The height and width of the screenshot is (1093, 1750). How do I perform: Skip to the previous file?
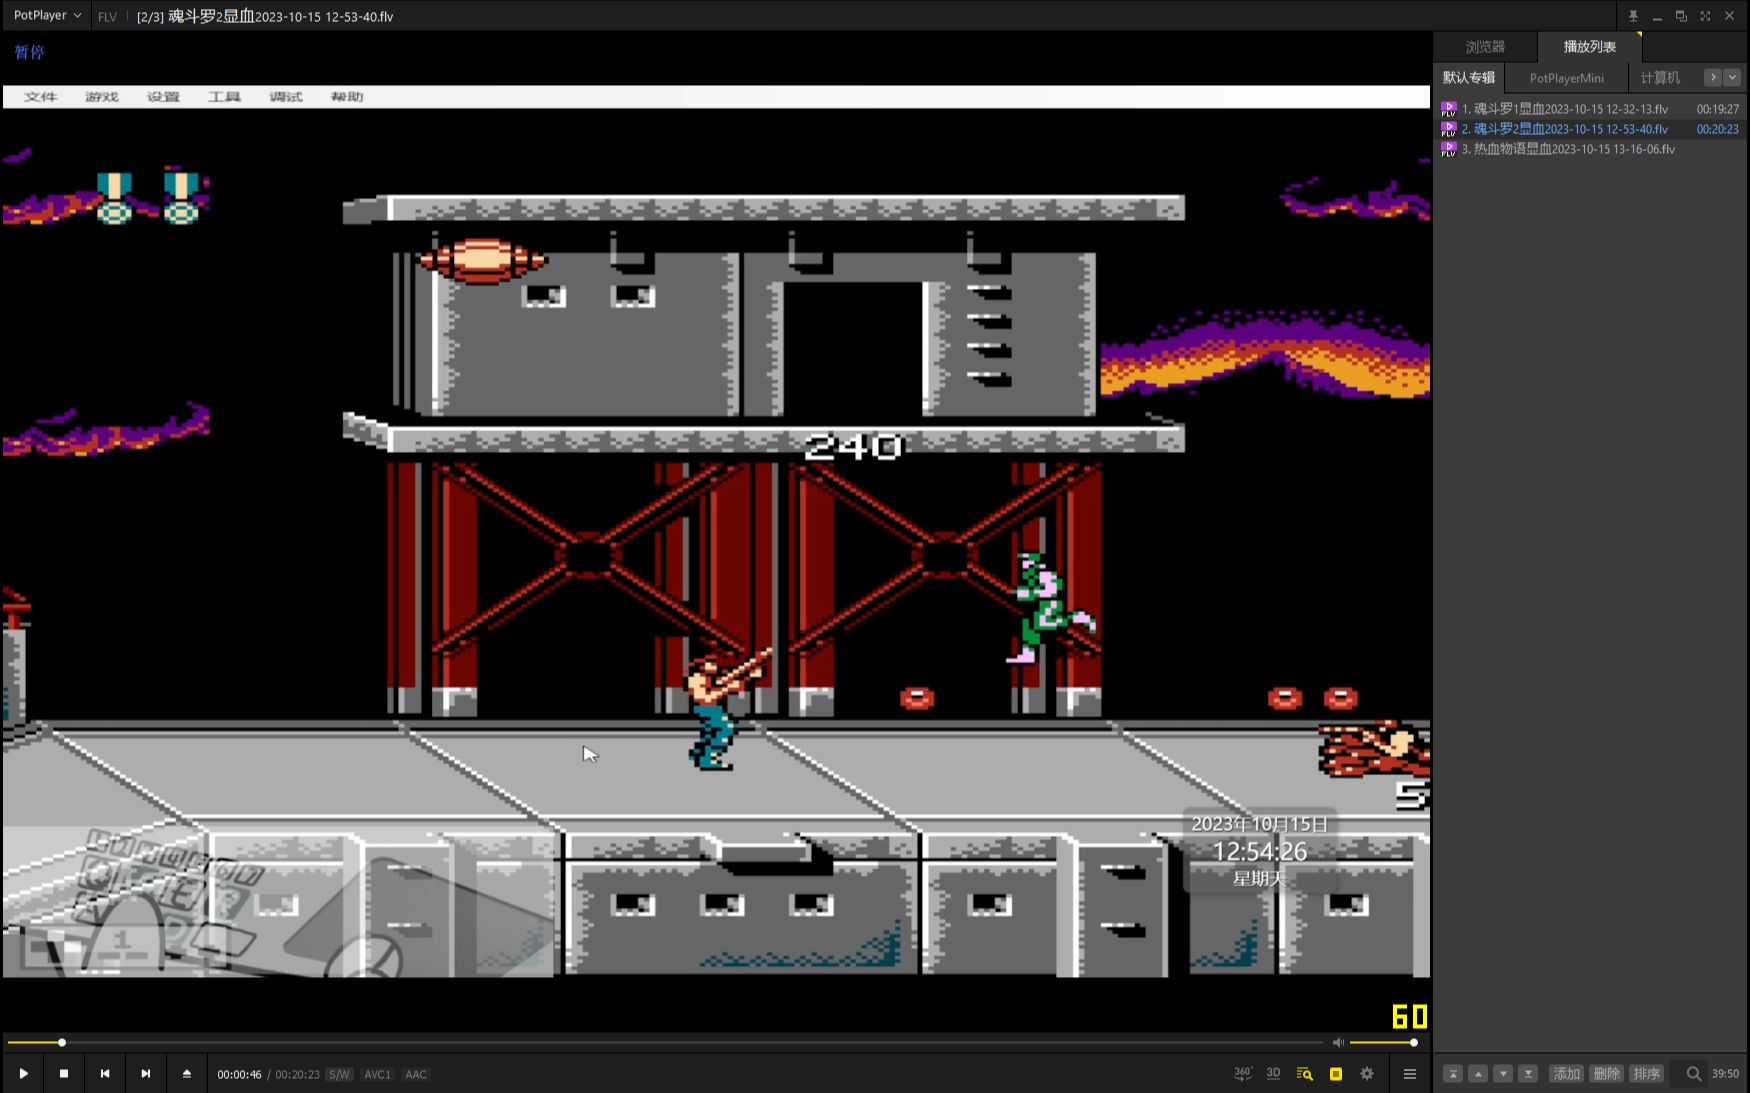click(105, 1073)
